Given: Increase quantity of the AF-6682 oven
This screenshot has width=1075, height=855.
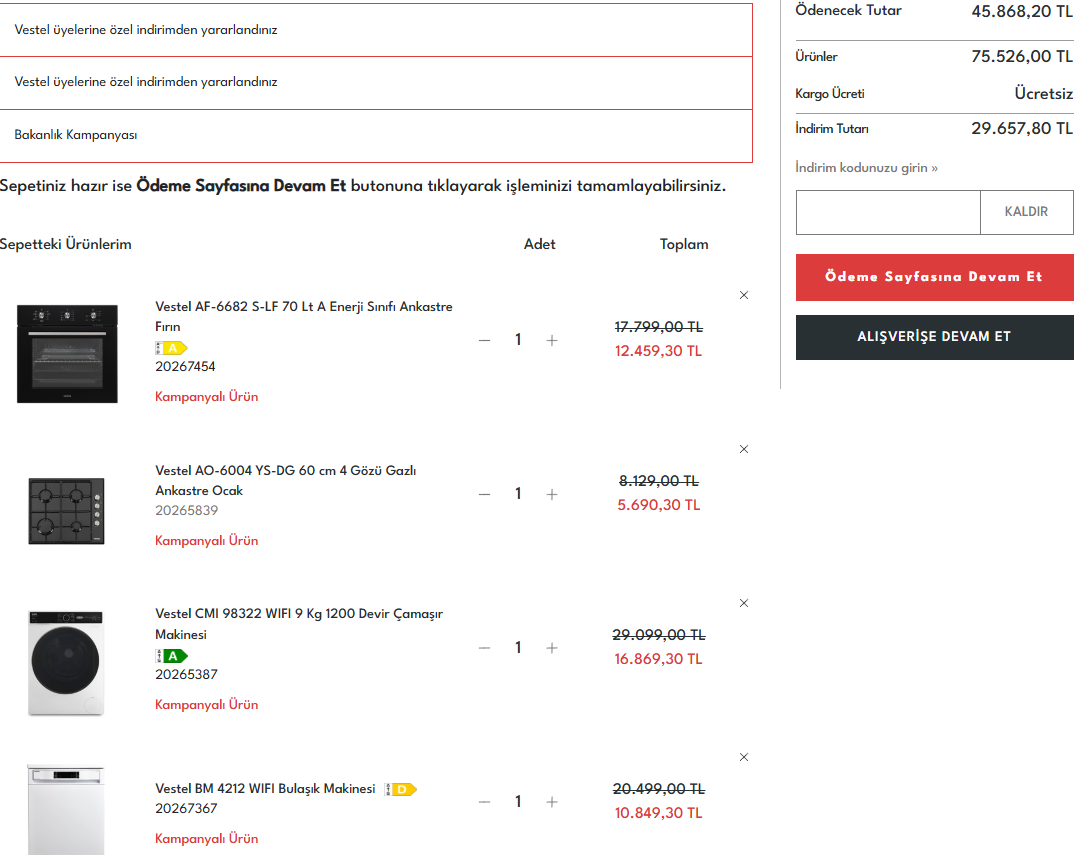Looking at the screenshot, I should click(x=552, y=340).
